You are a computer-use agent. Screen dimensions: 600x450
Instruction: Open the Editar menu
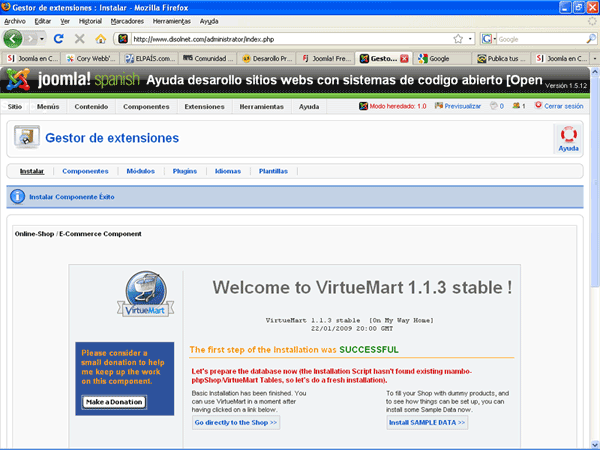pyautogui.click(x=42, y=21)
